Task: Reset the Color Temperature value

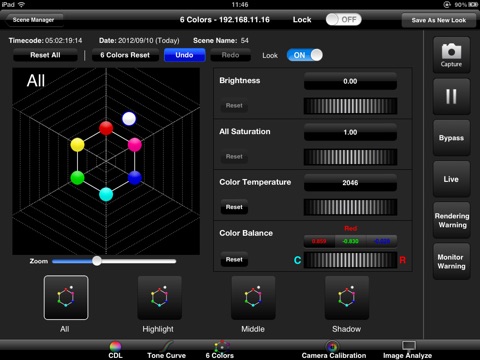Action: tap(234, 207)
